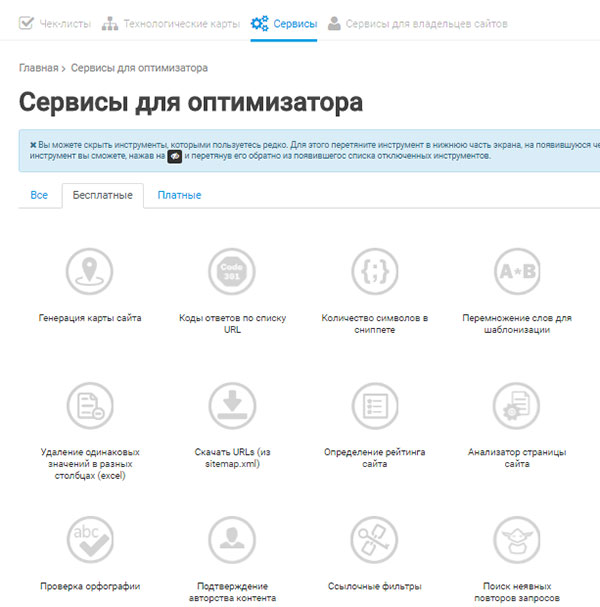Open Поиск неявных повторов запросов label
Screen dimensions: 600x607
point(517,592)
